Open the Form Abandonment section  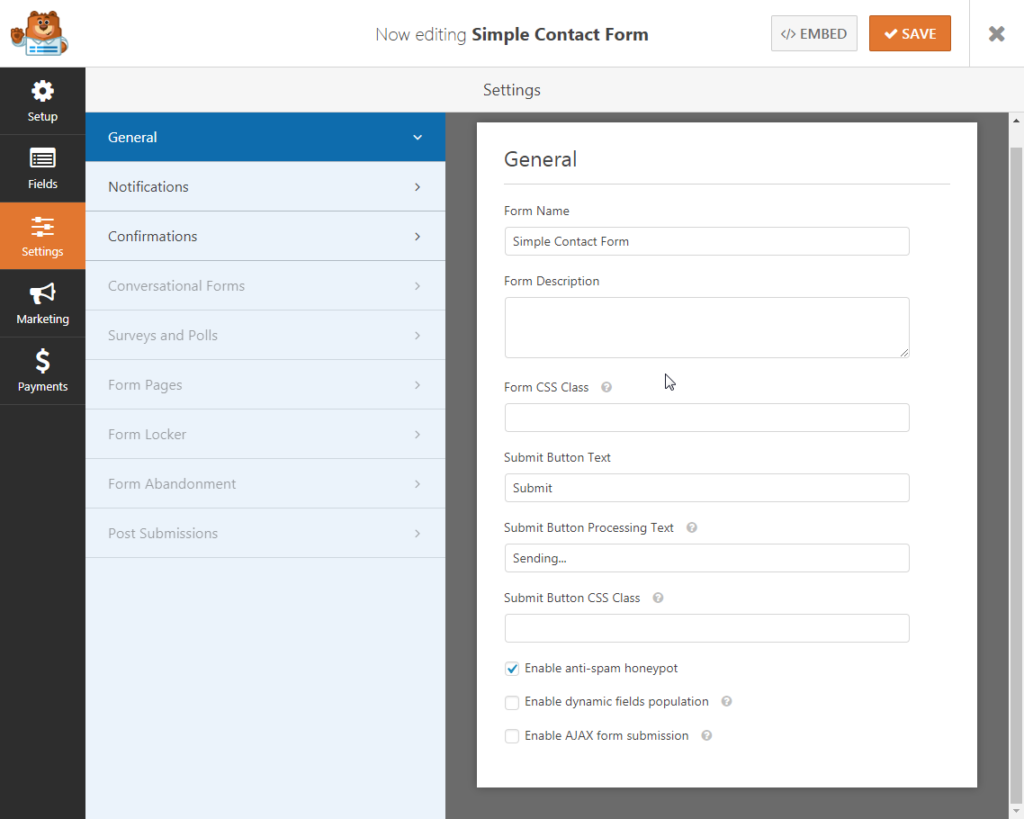pyautogui.click(x=265, y=484)
